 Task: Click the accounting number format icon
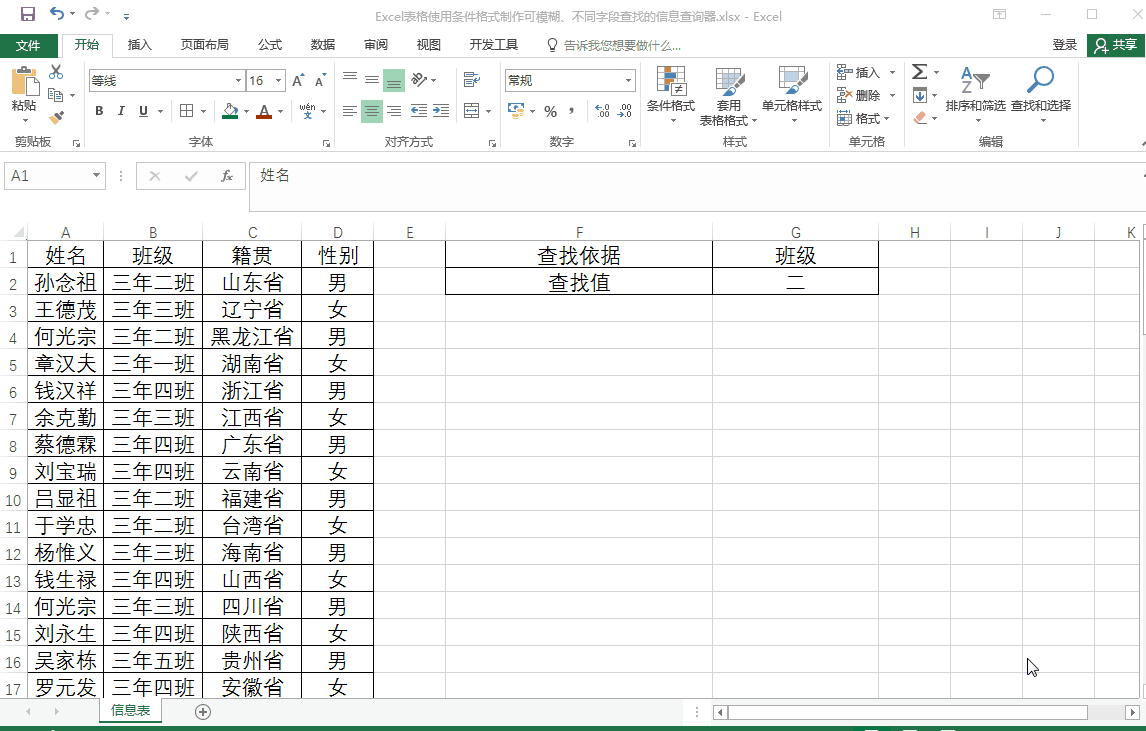tap(516, 111)
